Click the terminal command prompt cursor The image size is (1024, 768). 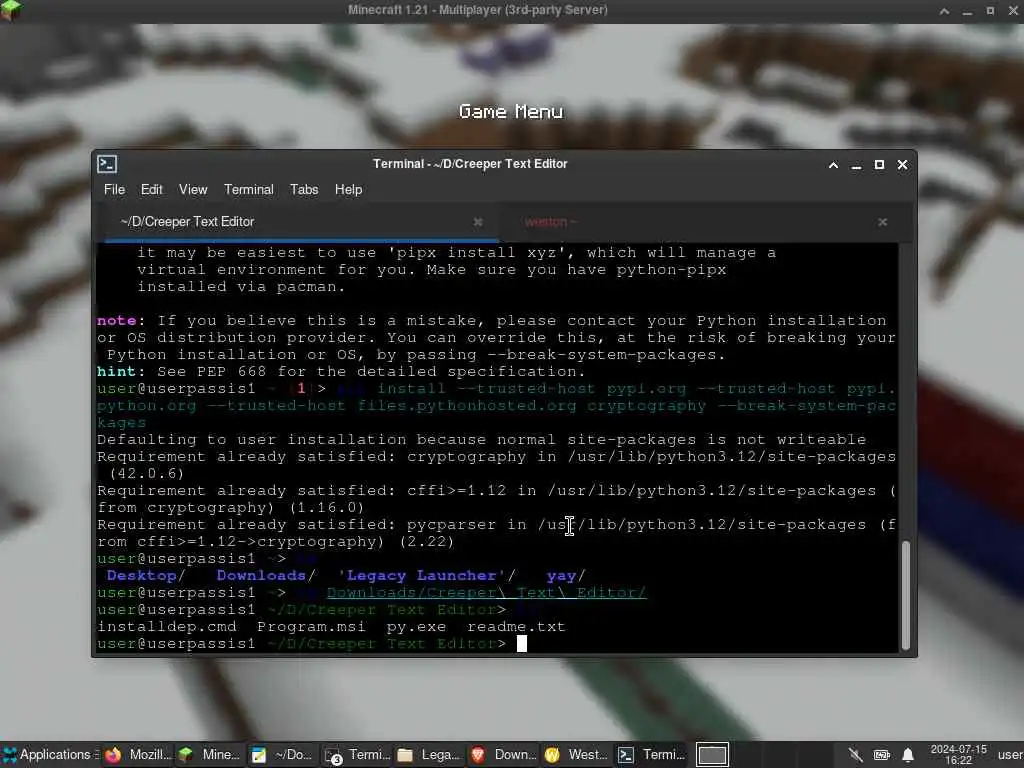point(522,644)
